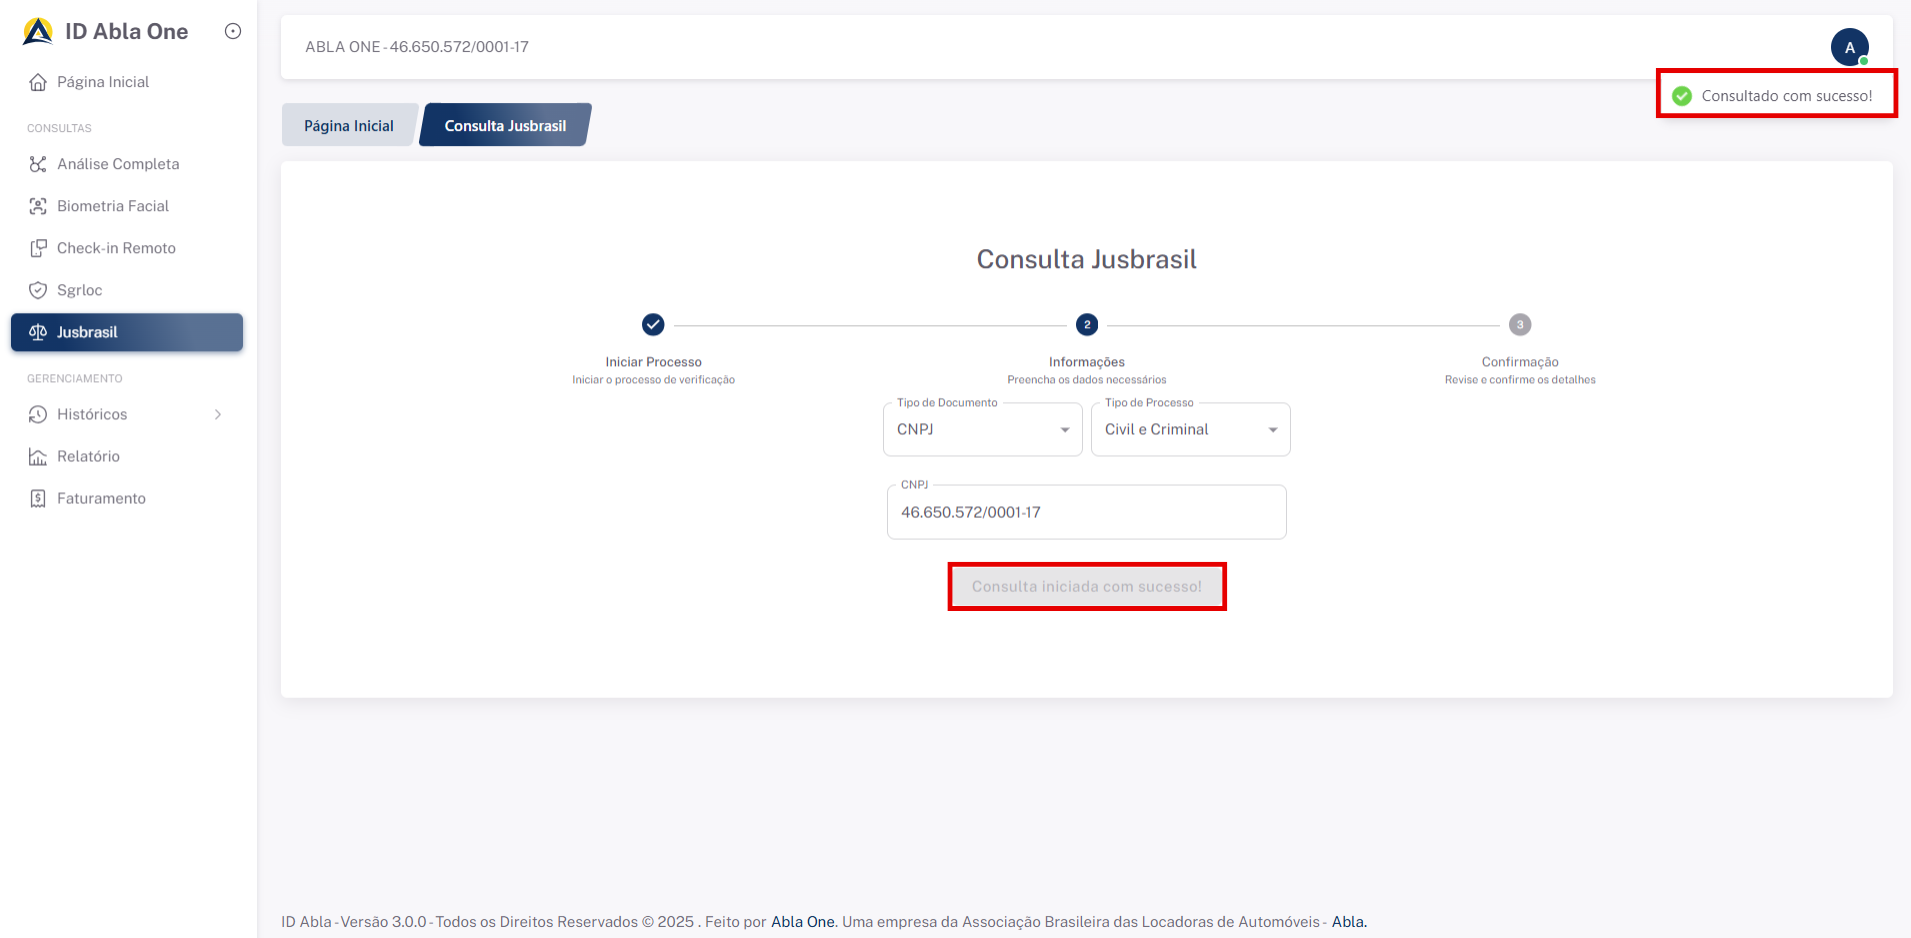Select the Biometria Facial face icon

tap(38, 206)
